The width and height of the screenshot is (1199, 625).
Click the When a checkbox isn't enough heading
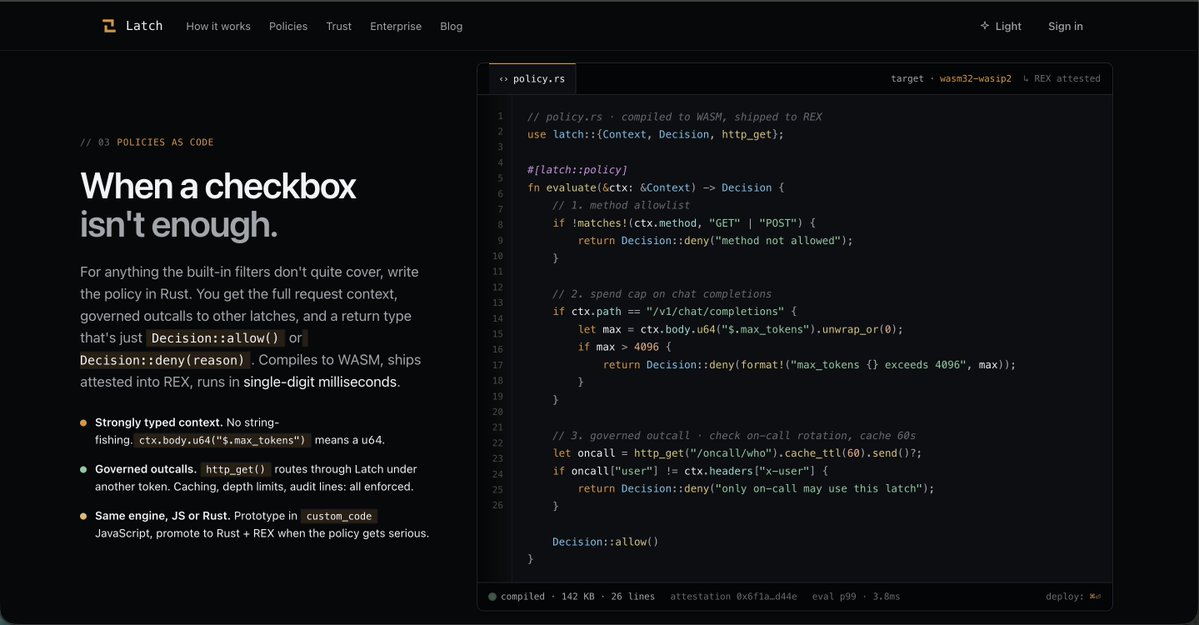click(218, 205)
